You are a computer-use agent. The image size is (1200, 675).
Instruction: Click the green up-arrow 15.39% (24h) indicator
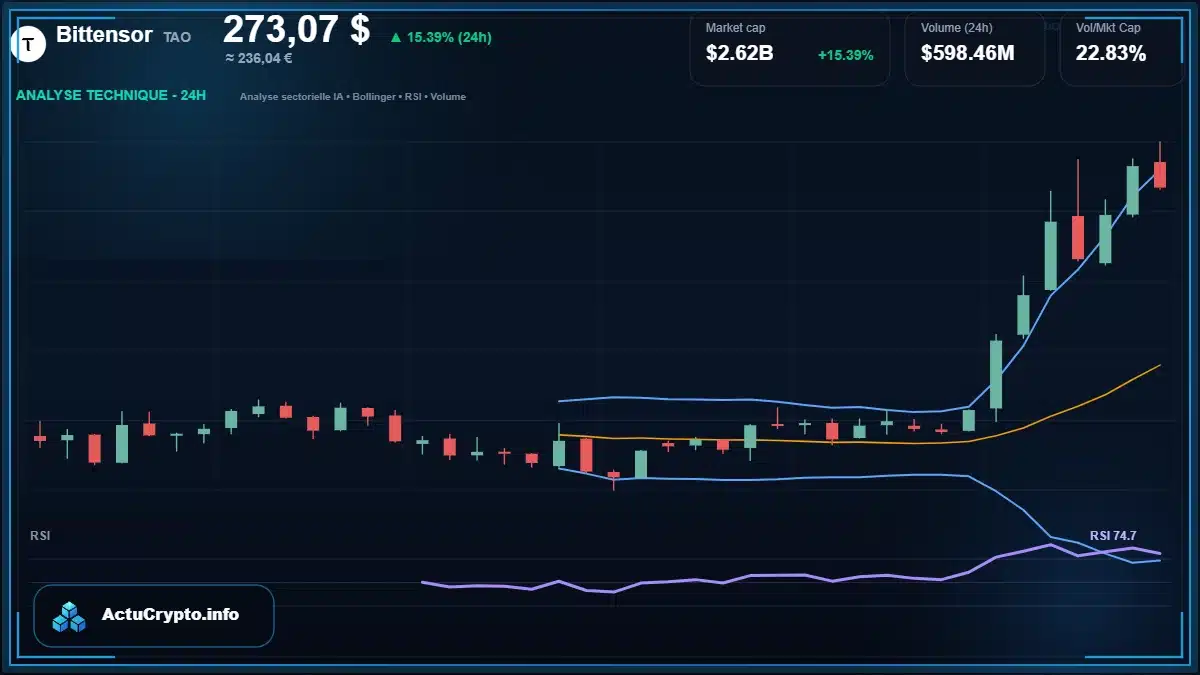[x=441, y=37]
